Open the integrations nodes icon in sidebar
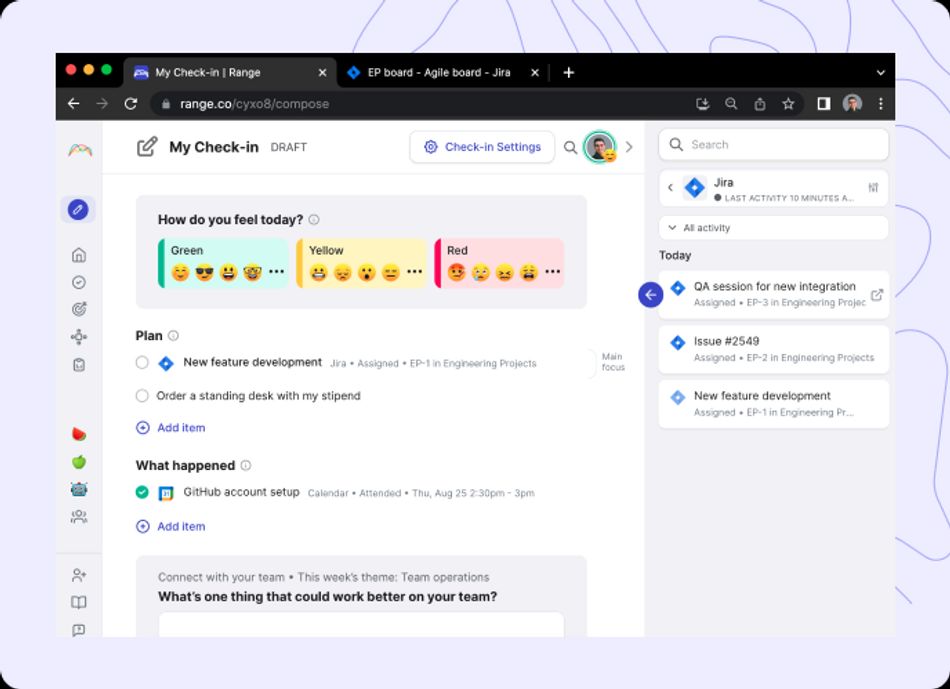The width and height of the screenshot is (950, 689). (79, 337)
